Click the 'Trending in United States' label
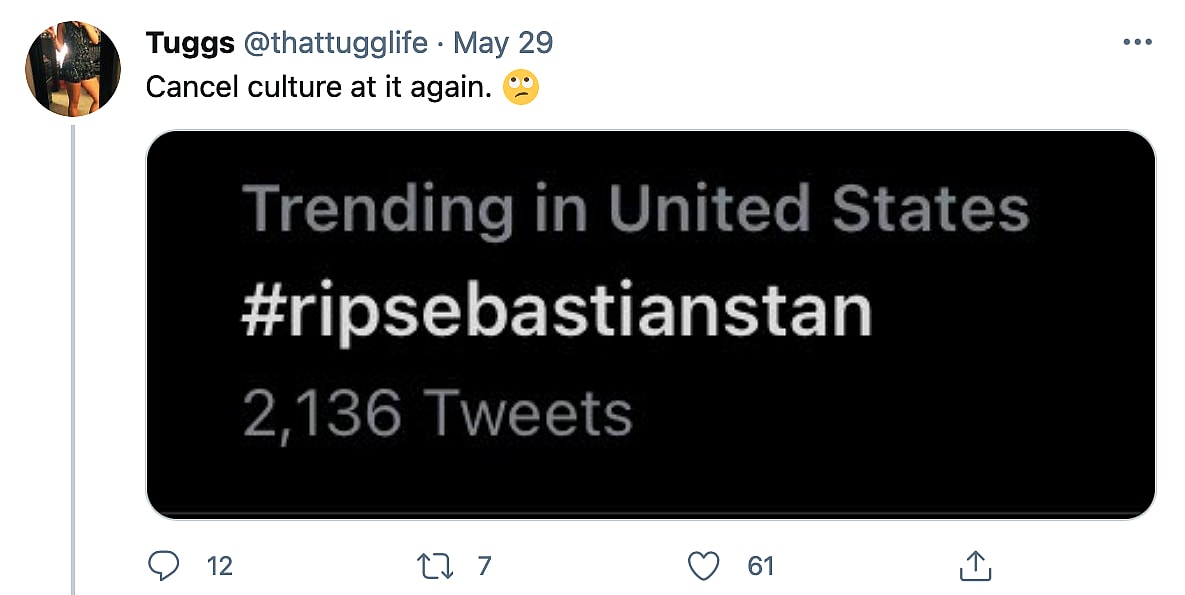The width and height of the screenshot is (1185, 595). (636, 210)
